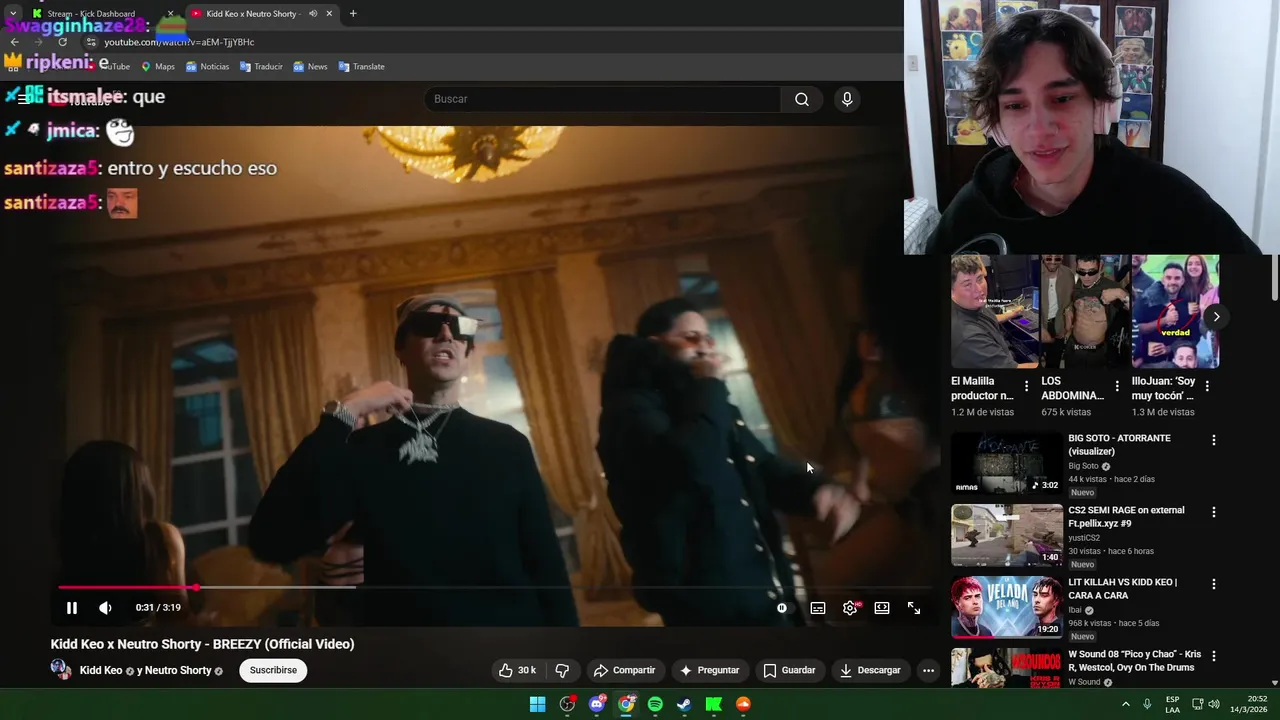Show next Shorts with right chevron
This screenshot has height=720, width=1280.
point(1216,317)
